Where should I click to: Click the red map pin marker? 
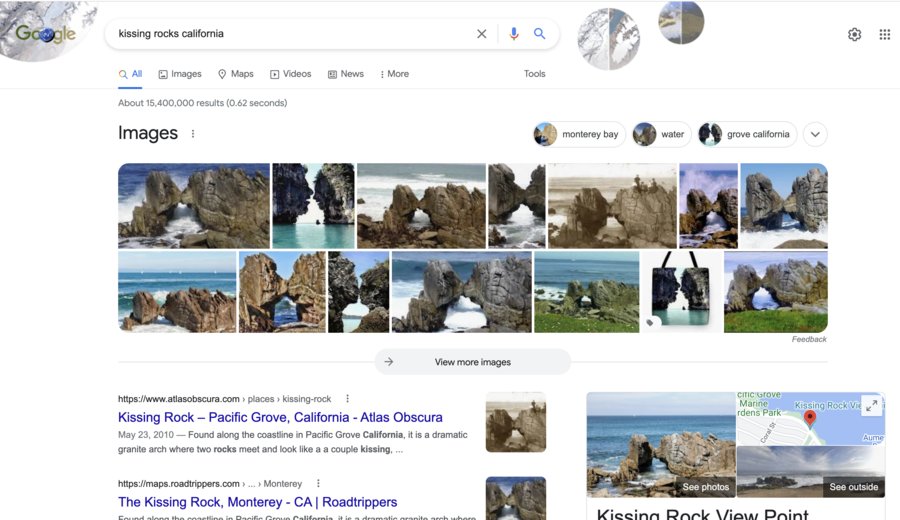click(x=809, y=418)
